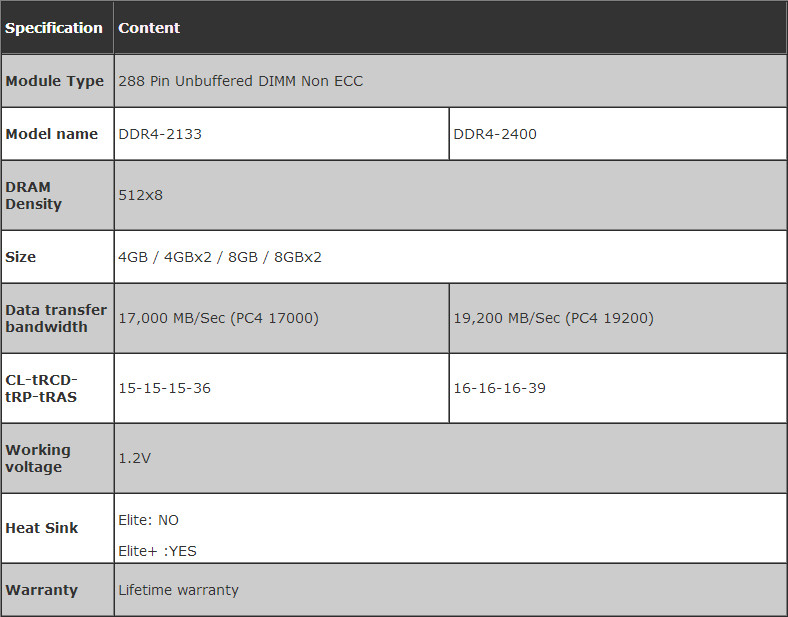This screenshot has width=788, height=617.
Task: Click the Data transfer bandwidth label
Action: click(x=56, y=318)
